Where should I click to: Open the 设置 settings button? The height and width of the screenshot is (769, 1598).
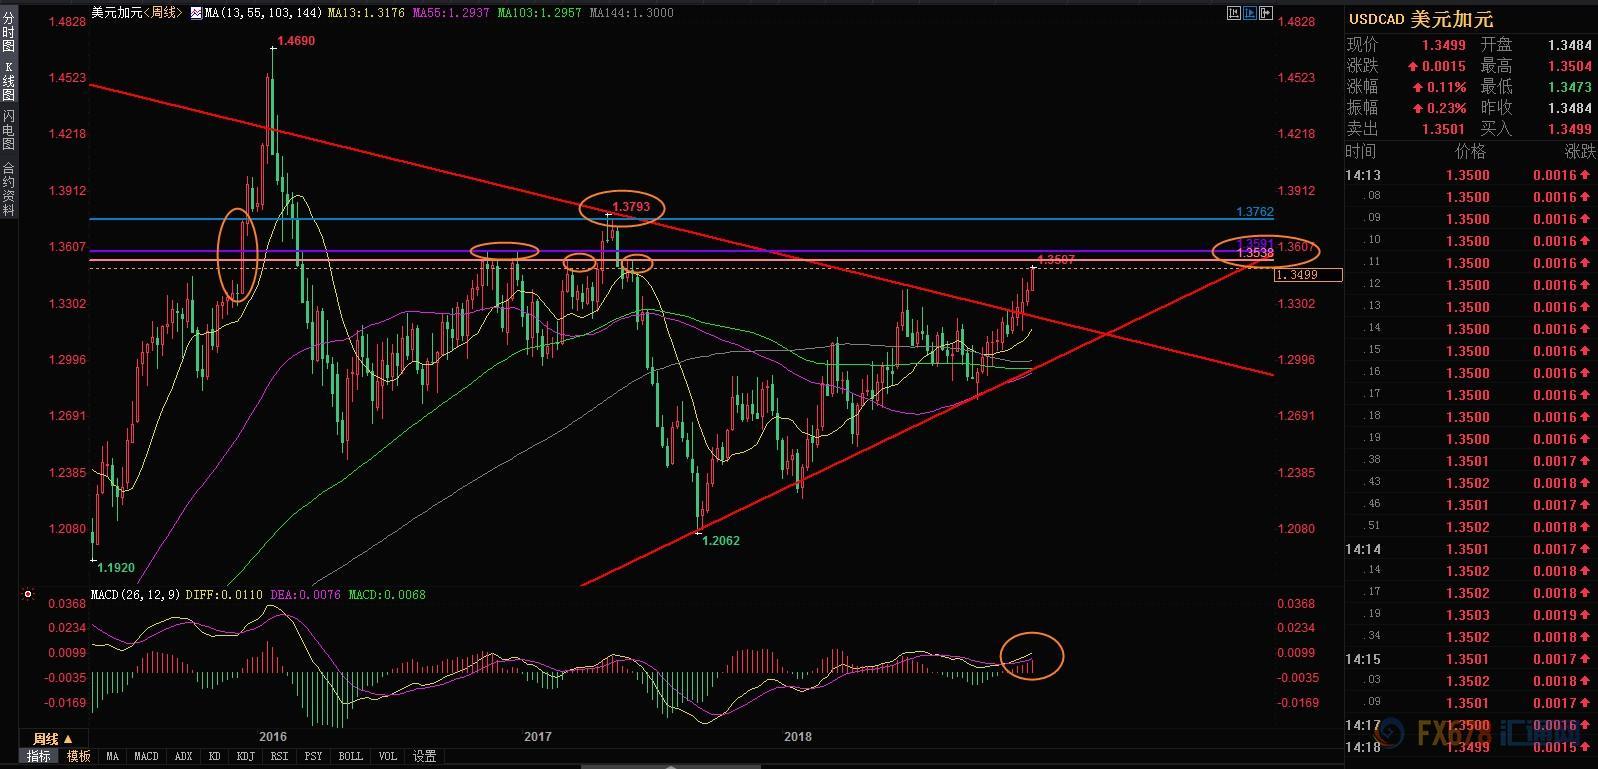click(x=425, y=756)
